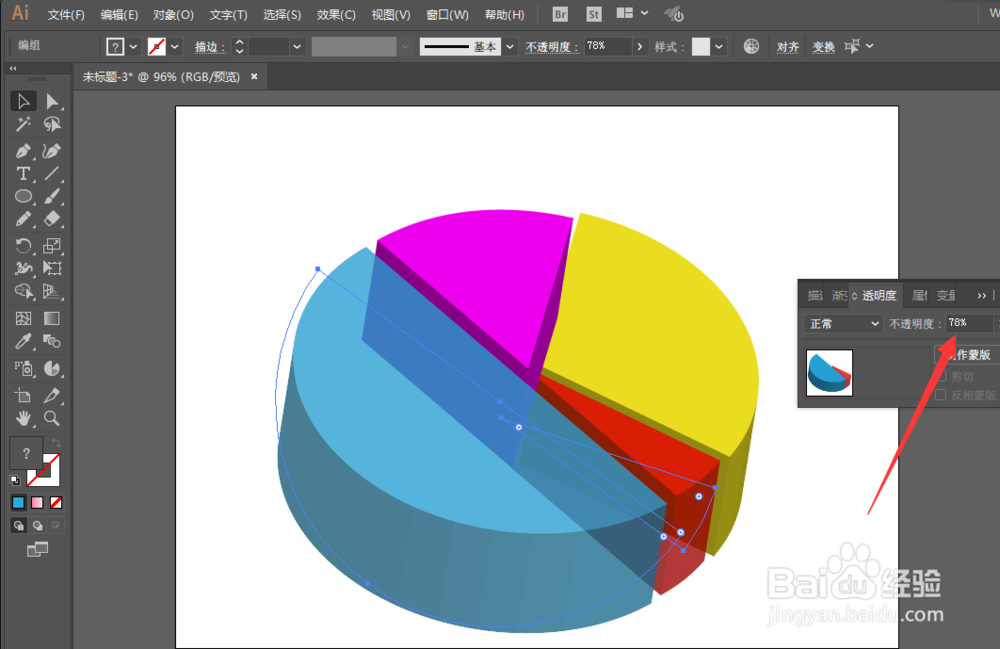The height and width of the screenshot is (649, 1000).
Task: Select the Pie Graph tool
Action: coord(52,368)
